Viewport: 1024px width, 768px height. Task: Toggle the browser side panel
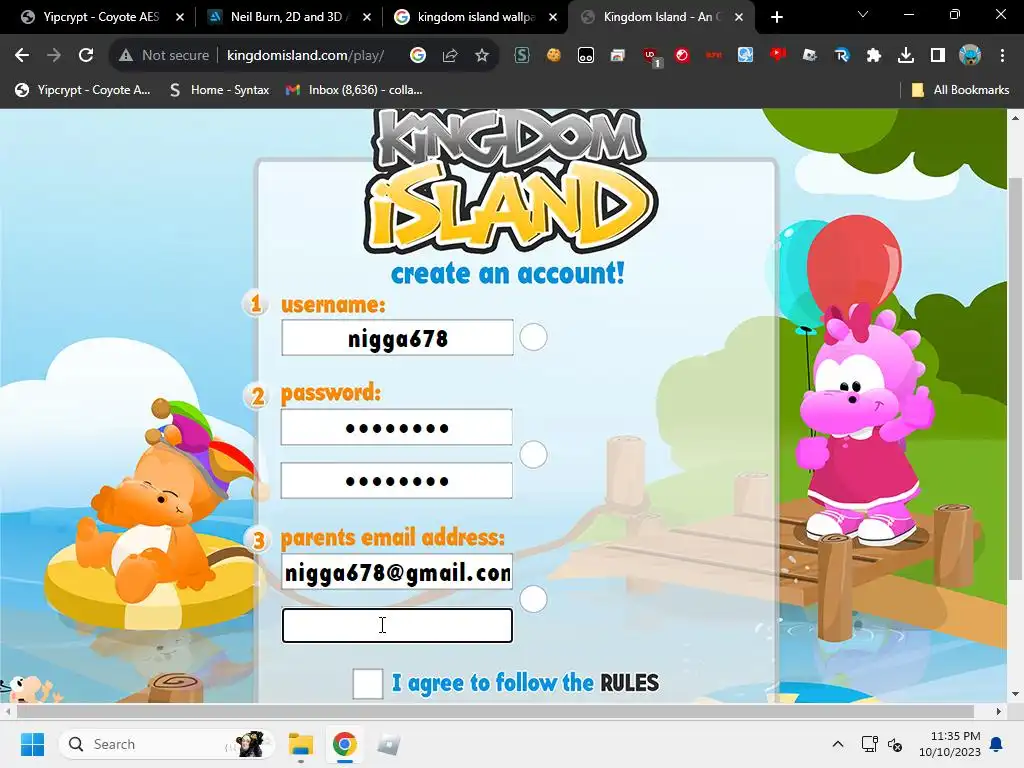(x=938, y=56)
